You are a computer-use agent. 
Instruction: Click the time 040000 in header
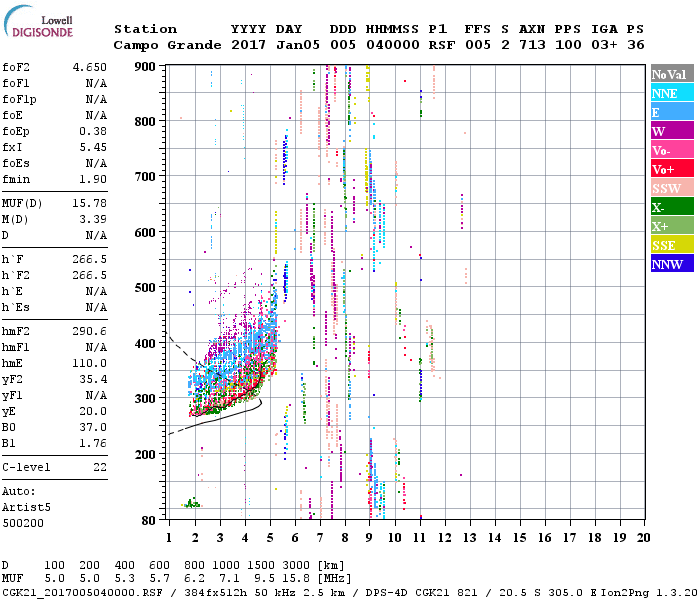click(x=392, y=45)
